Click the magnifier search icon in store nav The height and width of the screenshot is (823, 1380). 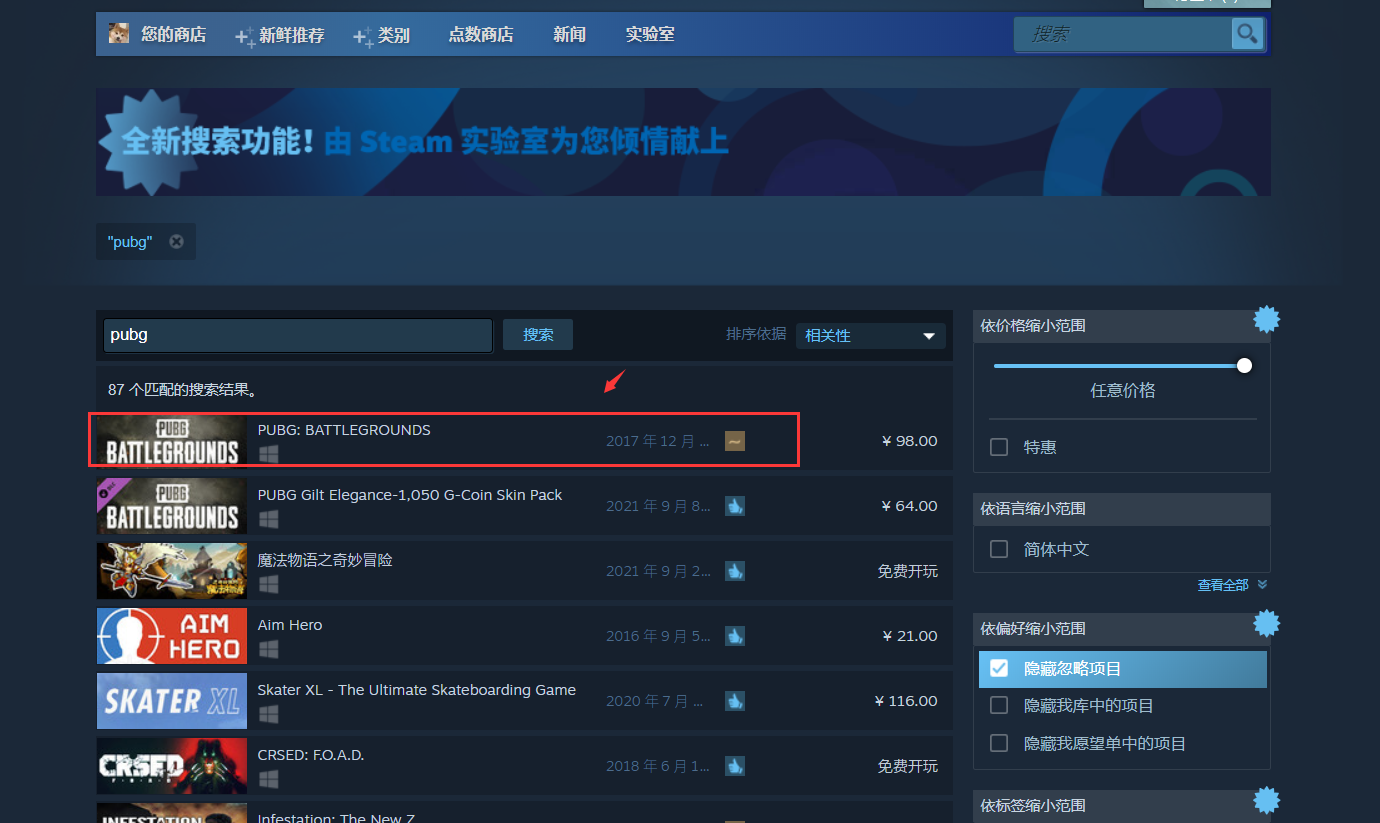tap(1247, 34)
